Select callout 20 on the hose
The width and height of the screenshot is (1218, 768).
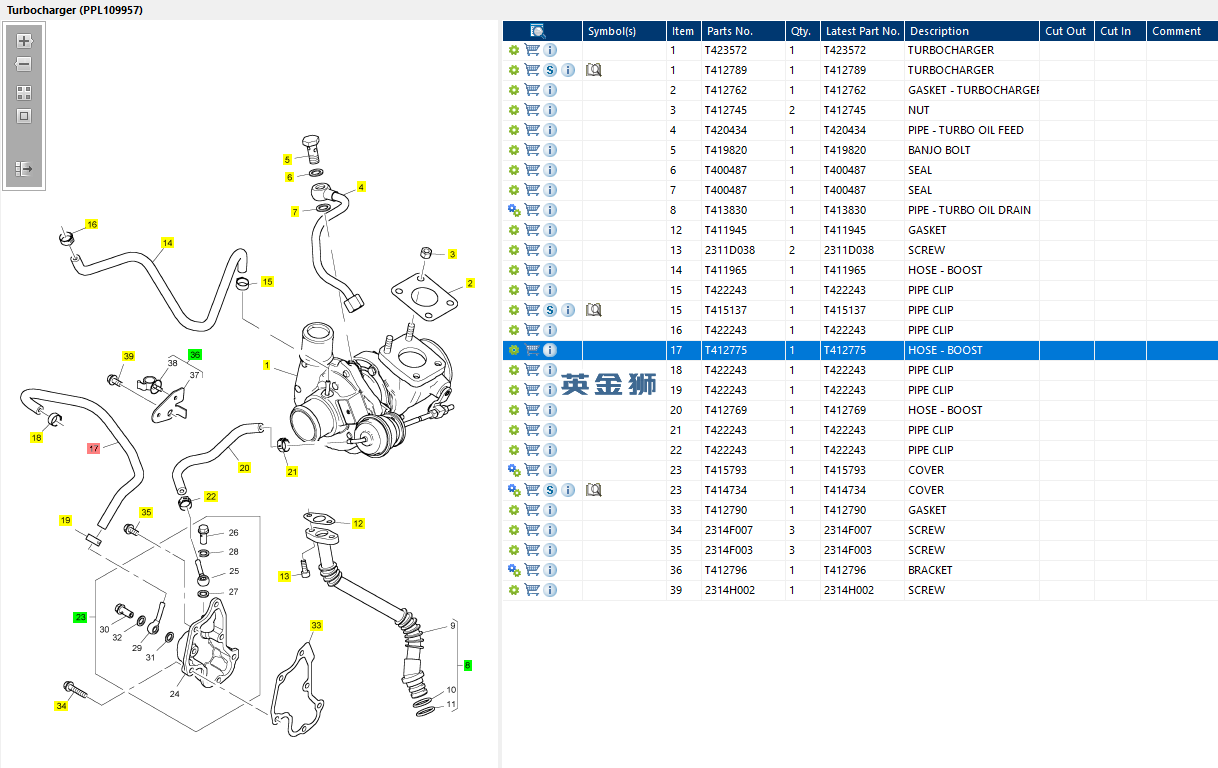click(x=244, y=467)
